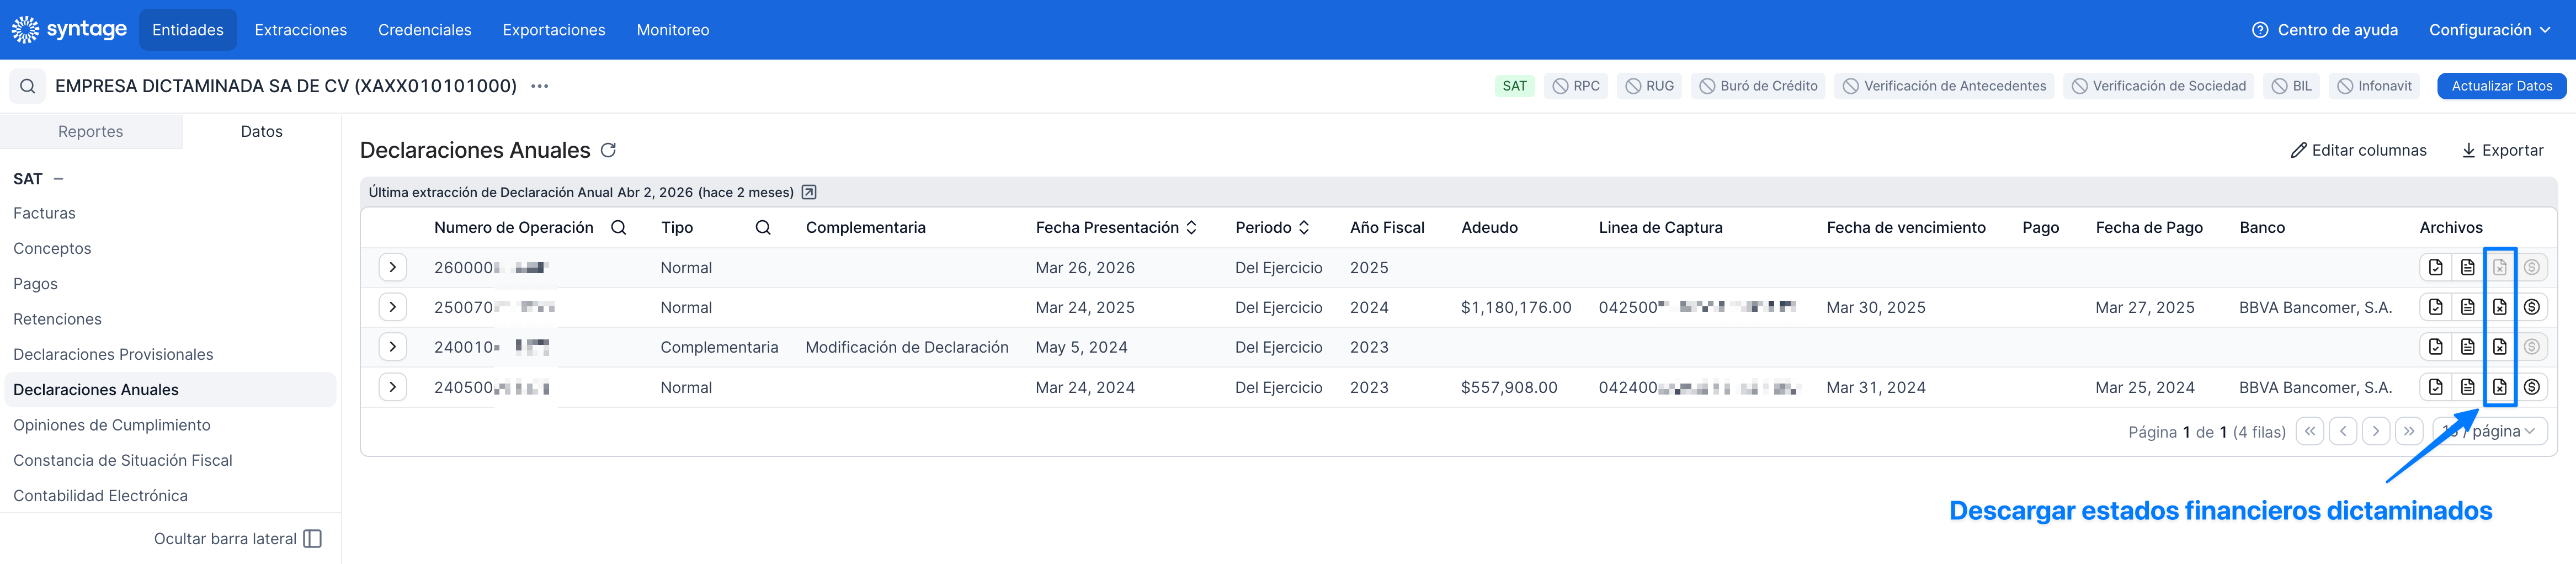Toggle the RUG data source badge
This screenshot has height=564, width=2576.
(x=1648, y=86)
